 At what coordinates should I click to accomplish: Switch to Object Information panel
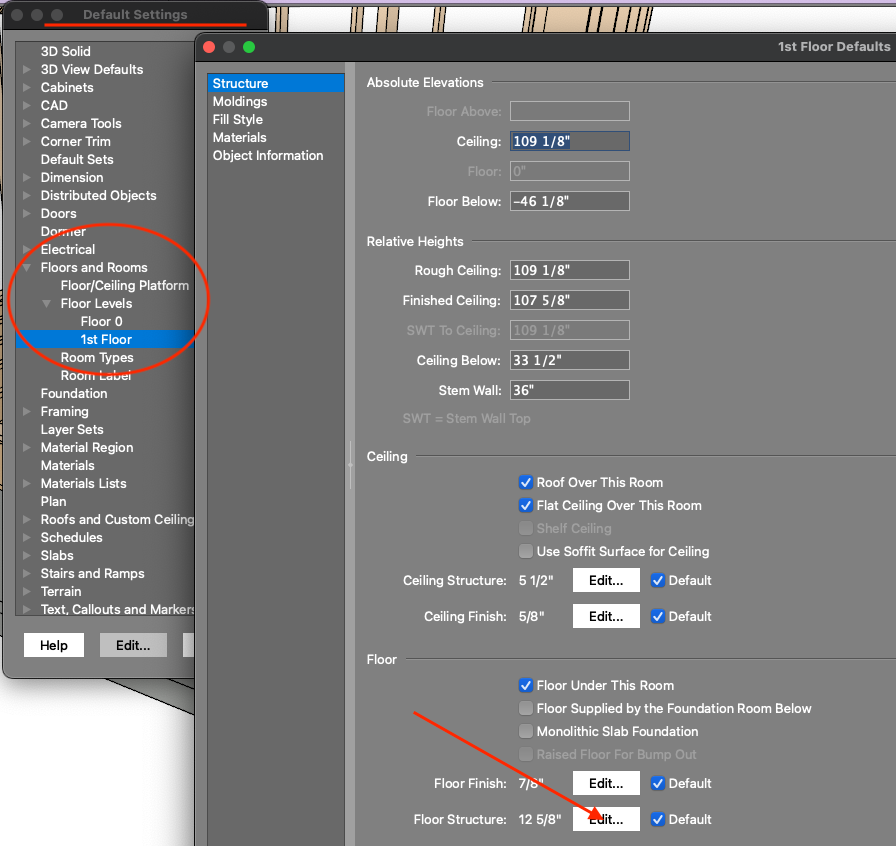pyautogui.click(x=268, y=155)
